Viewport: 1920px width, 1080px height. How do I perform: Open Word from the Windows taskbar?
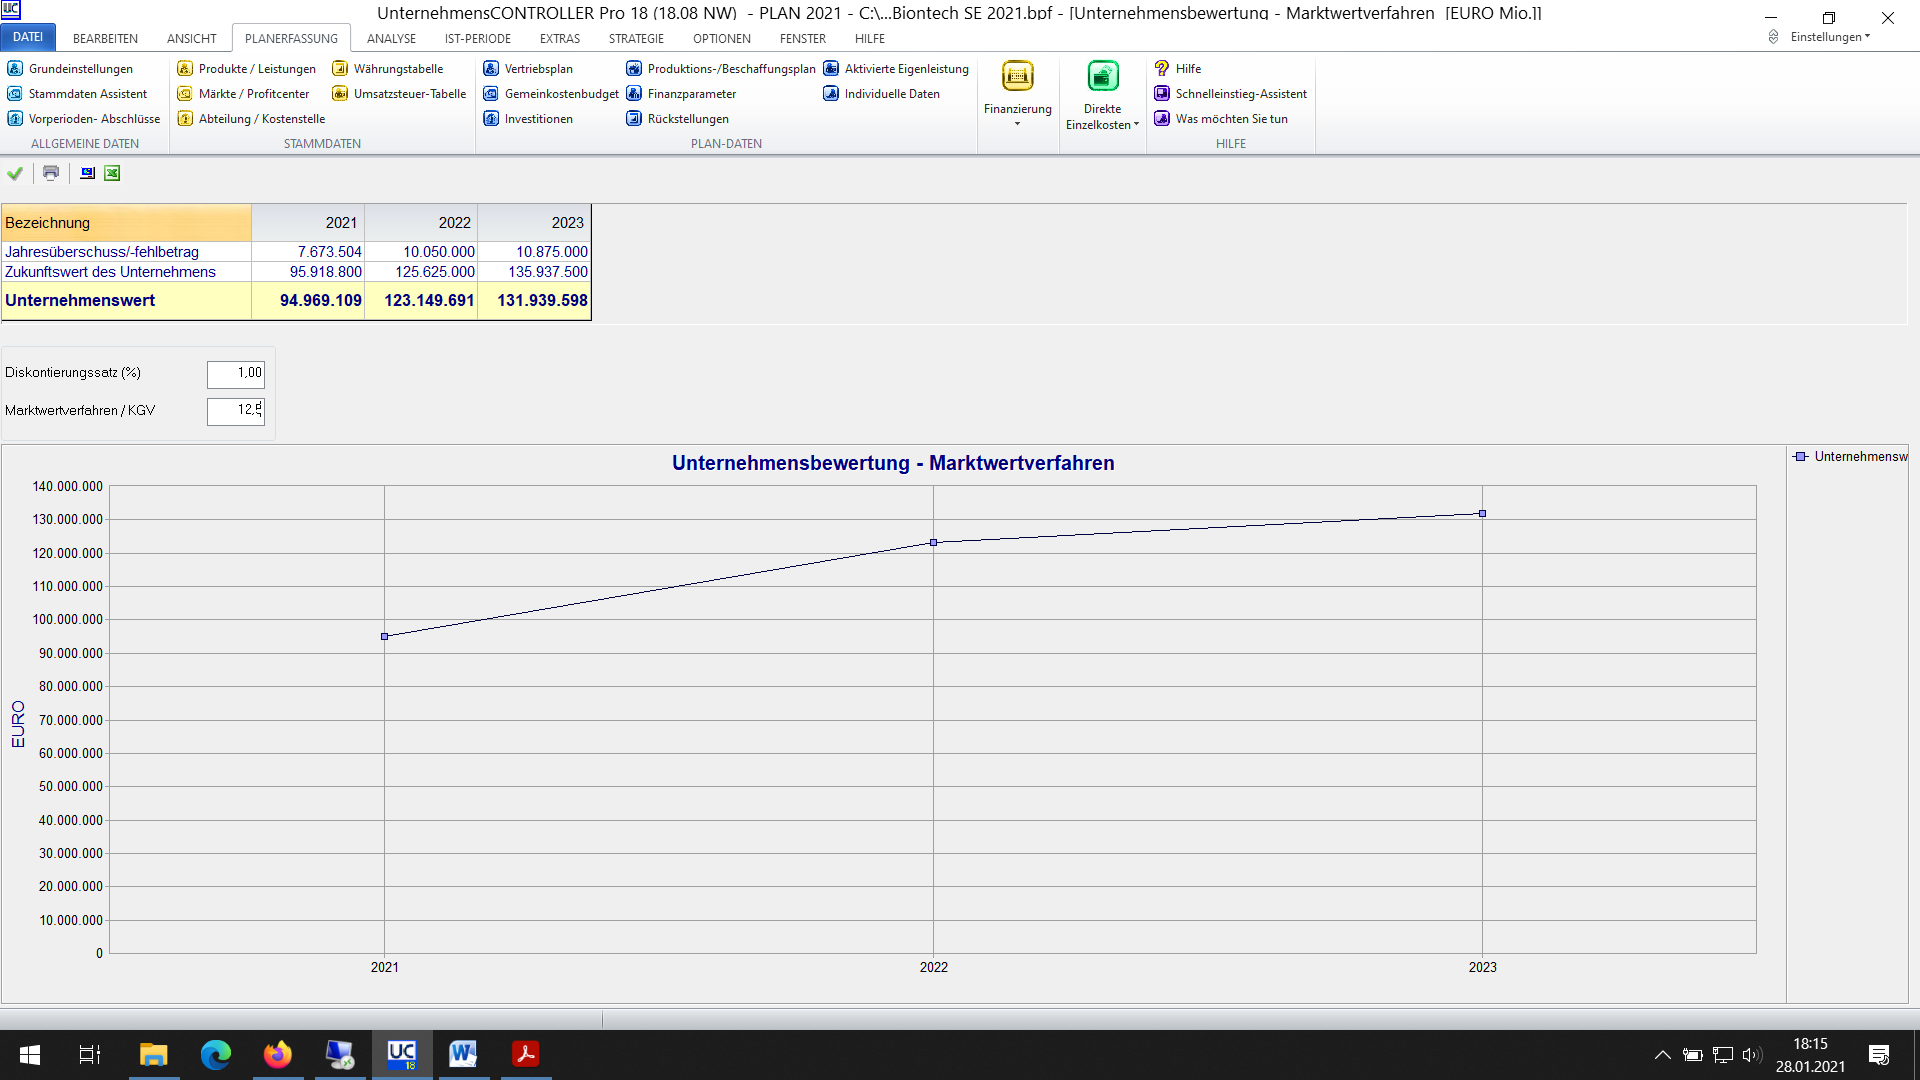coord(462,1054)
